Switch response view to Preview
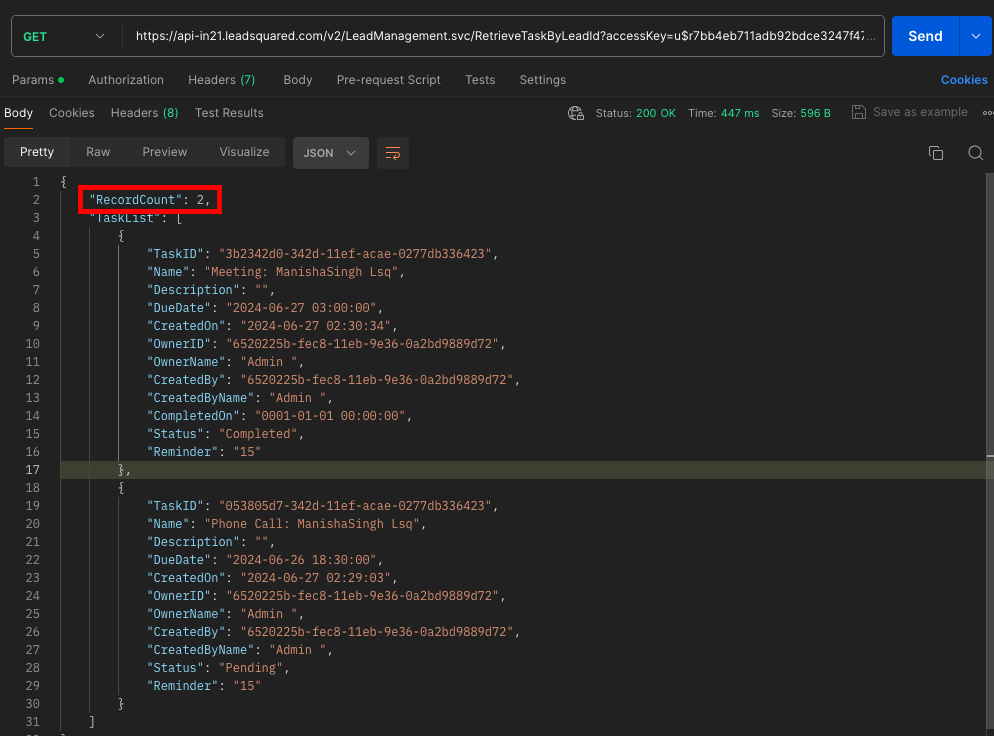994x736 pixels. (x=165, y=152)
